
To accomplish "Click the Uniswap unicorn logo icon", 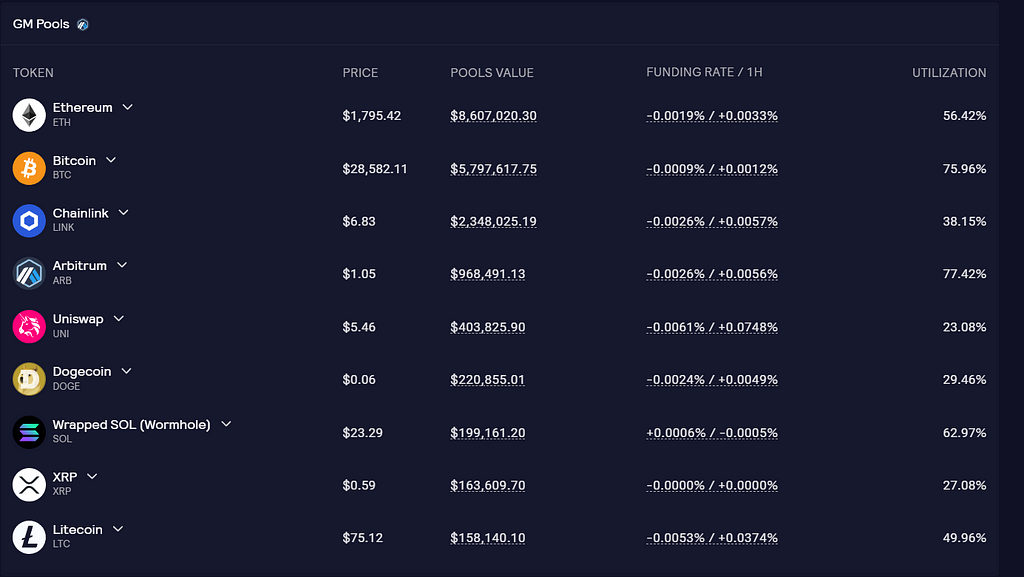I will click(29, 326).
